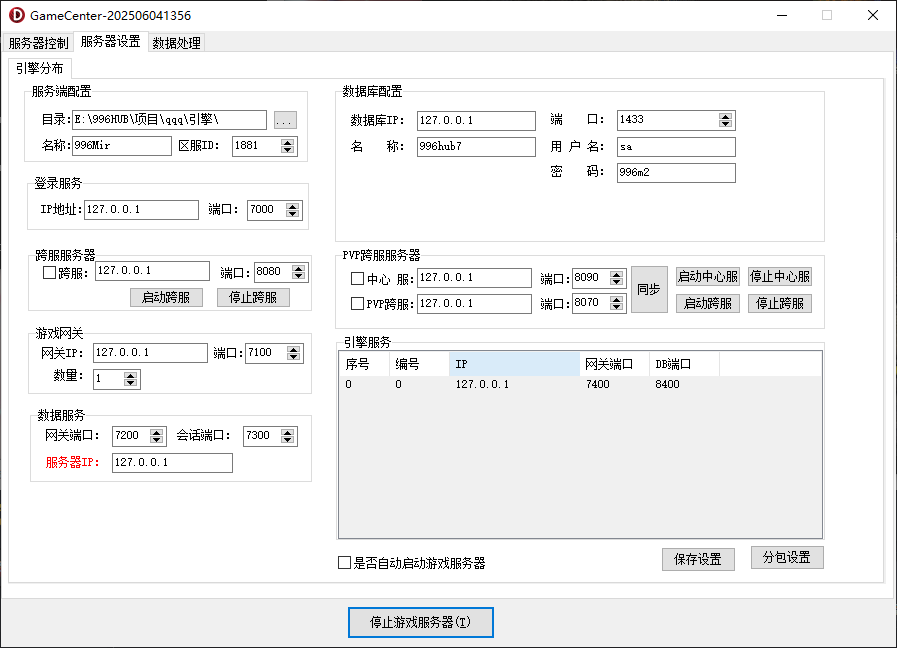Image resolution: width=897 pixels, height=648 pixels.
Task: Click the 启动中心服 button
Action: pyautogui.click(x=708, y=277)
